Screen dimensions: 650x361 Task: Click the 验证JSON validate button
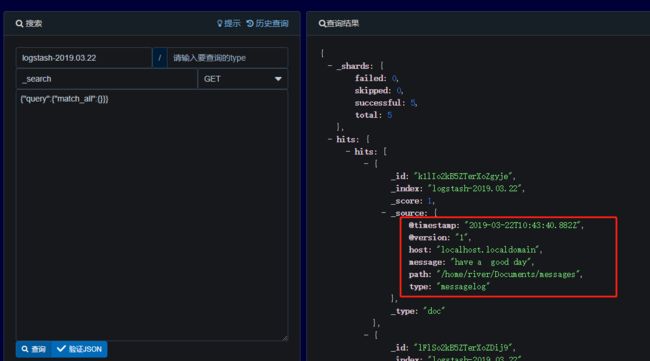[x=79, y=349]
